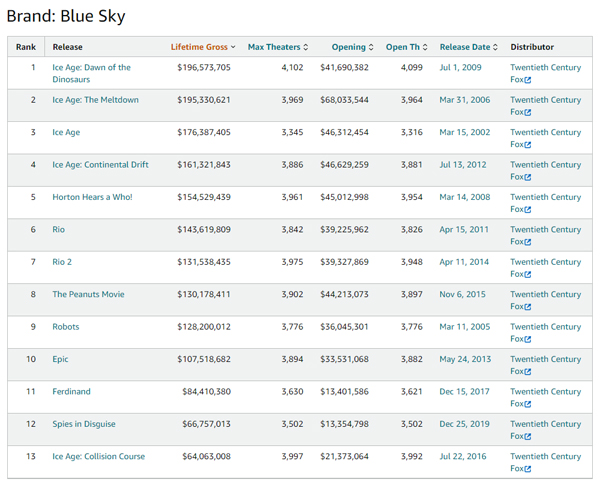This screenshot has height=488, width=600.
Task: Click the 3,776 open theaters value for Robots
Action: pyautogui.click(x=412, y=327)
